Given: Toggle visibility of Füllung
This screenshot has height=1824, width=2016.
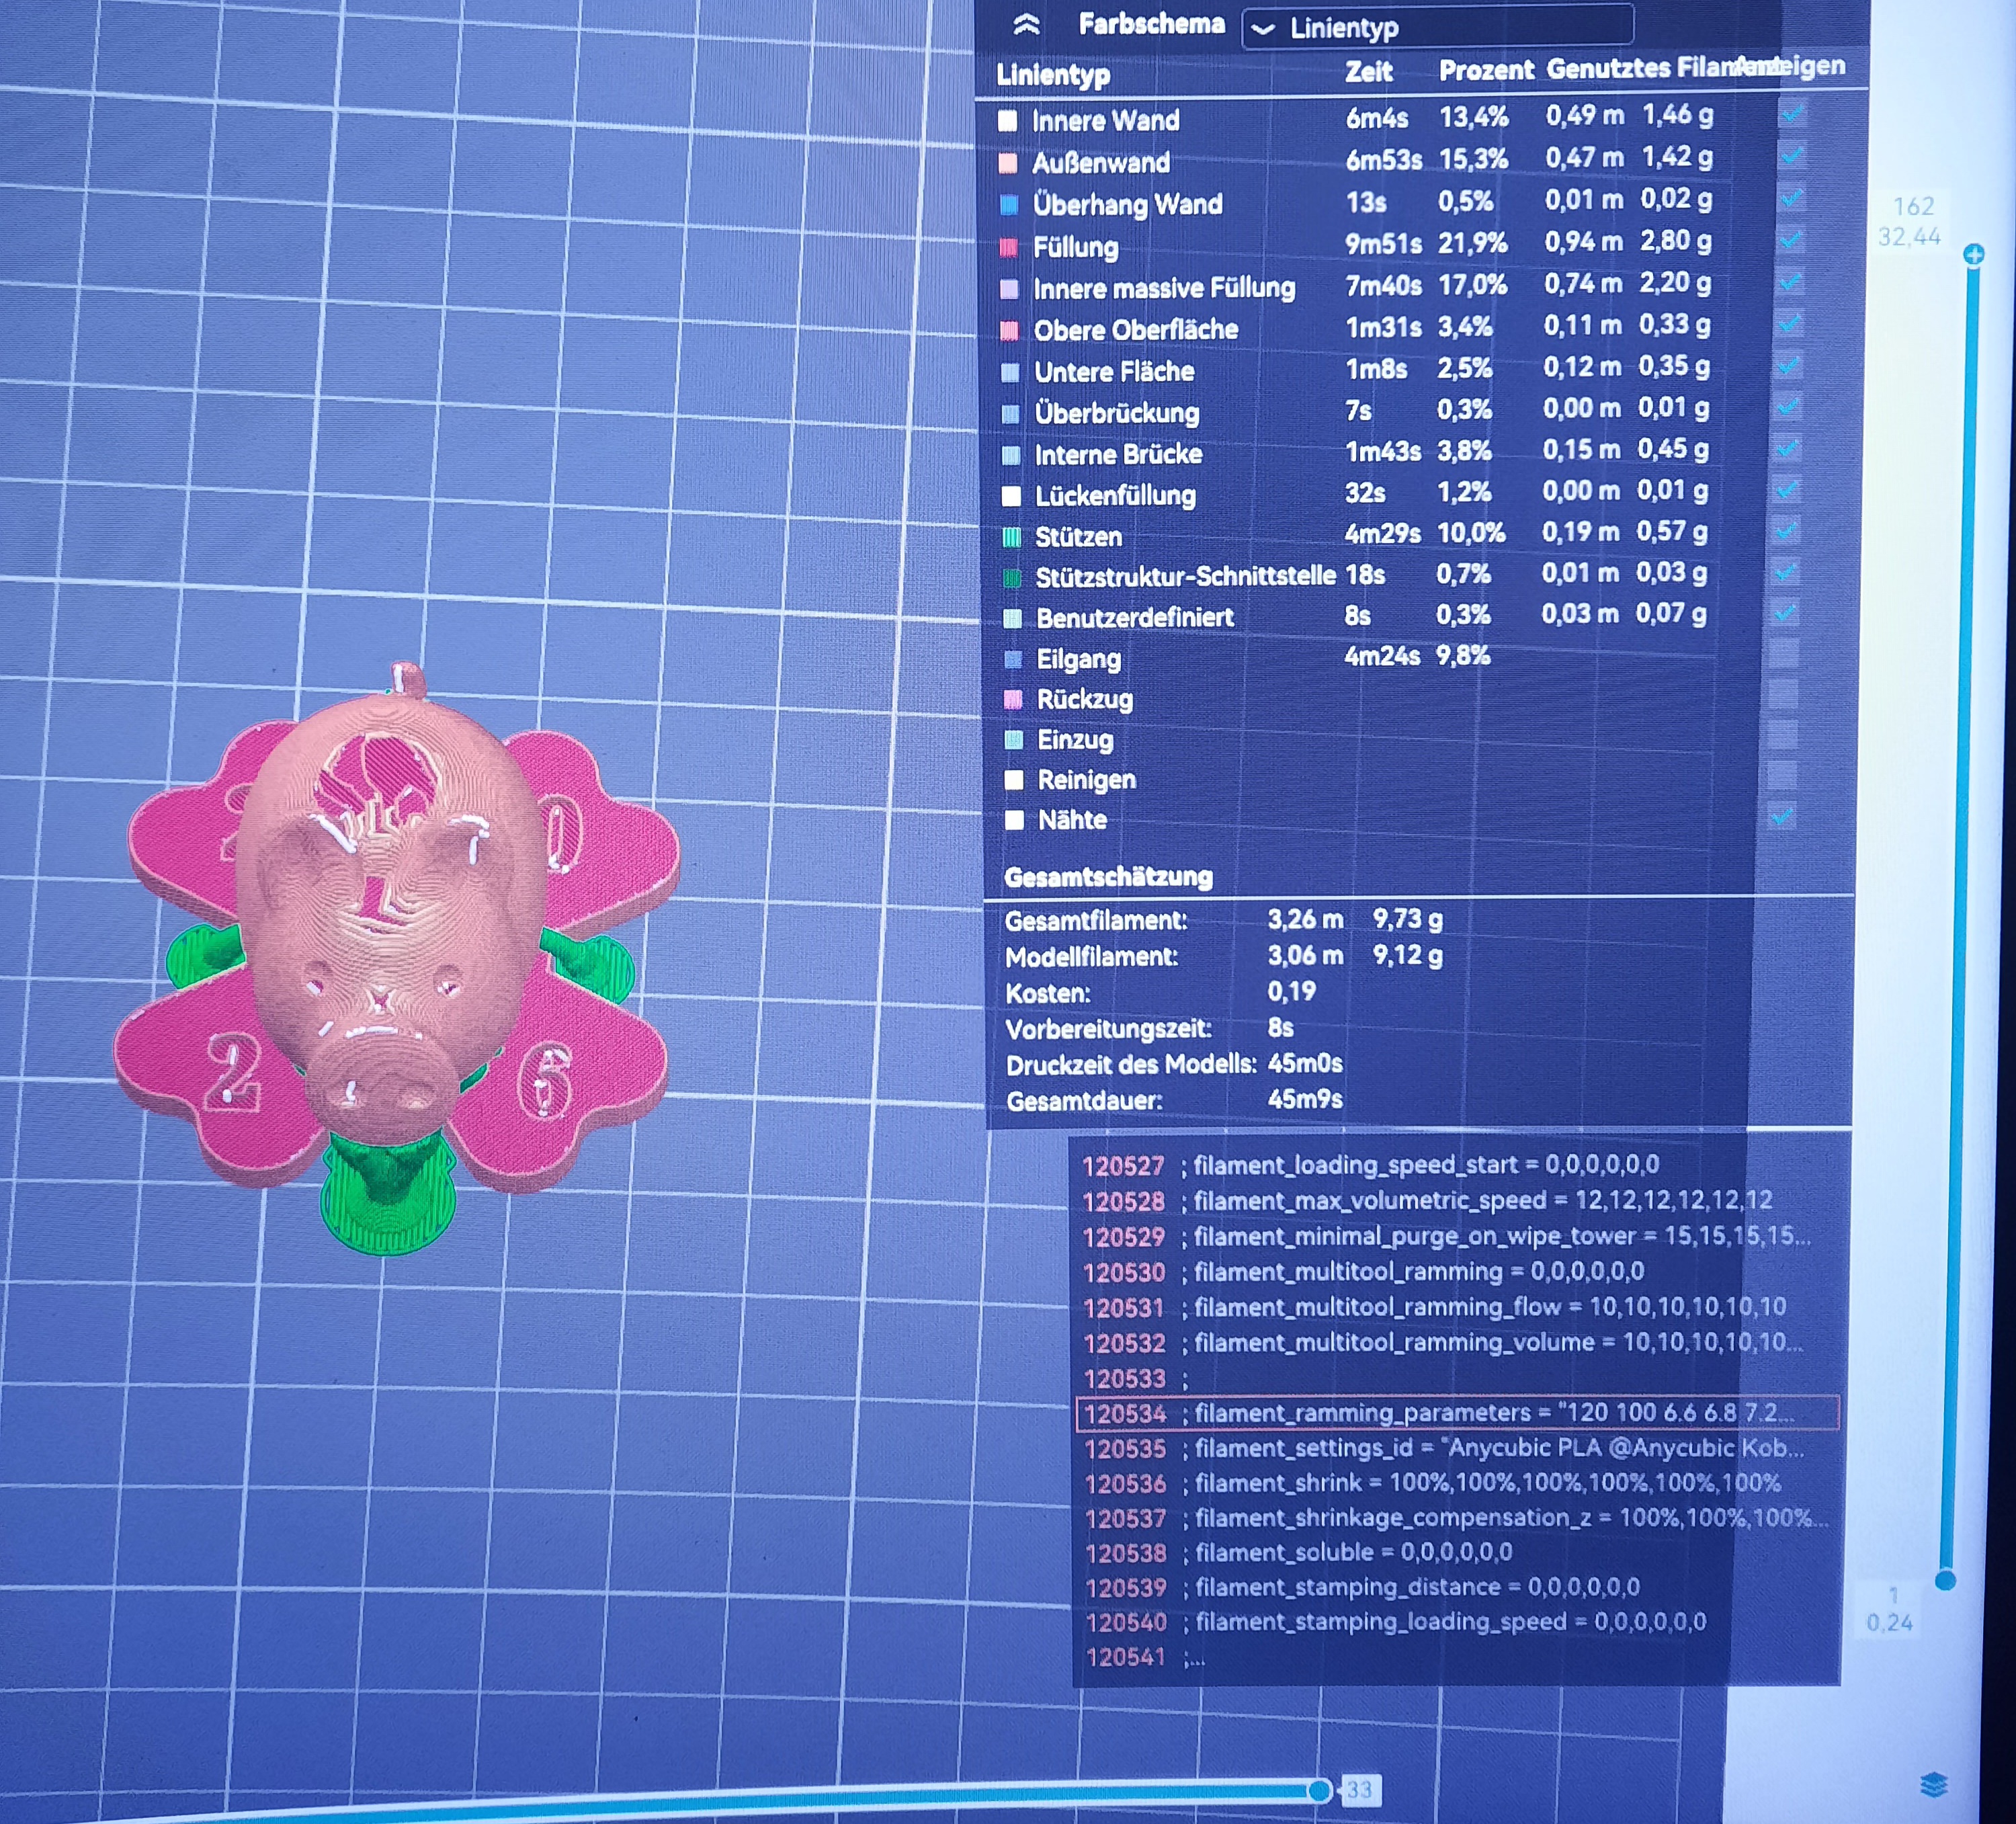Looking at the screenshot, I should click(1791, 240).
